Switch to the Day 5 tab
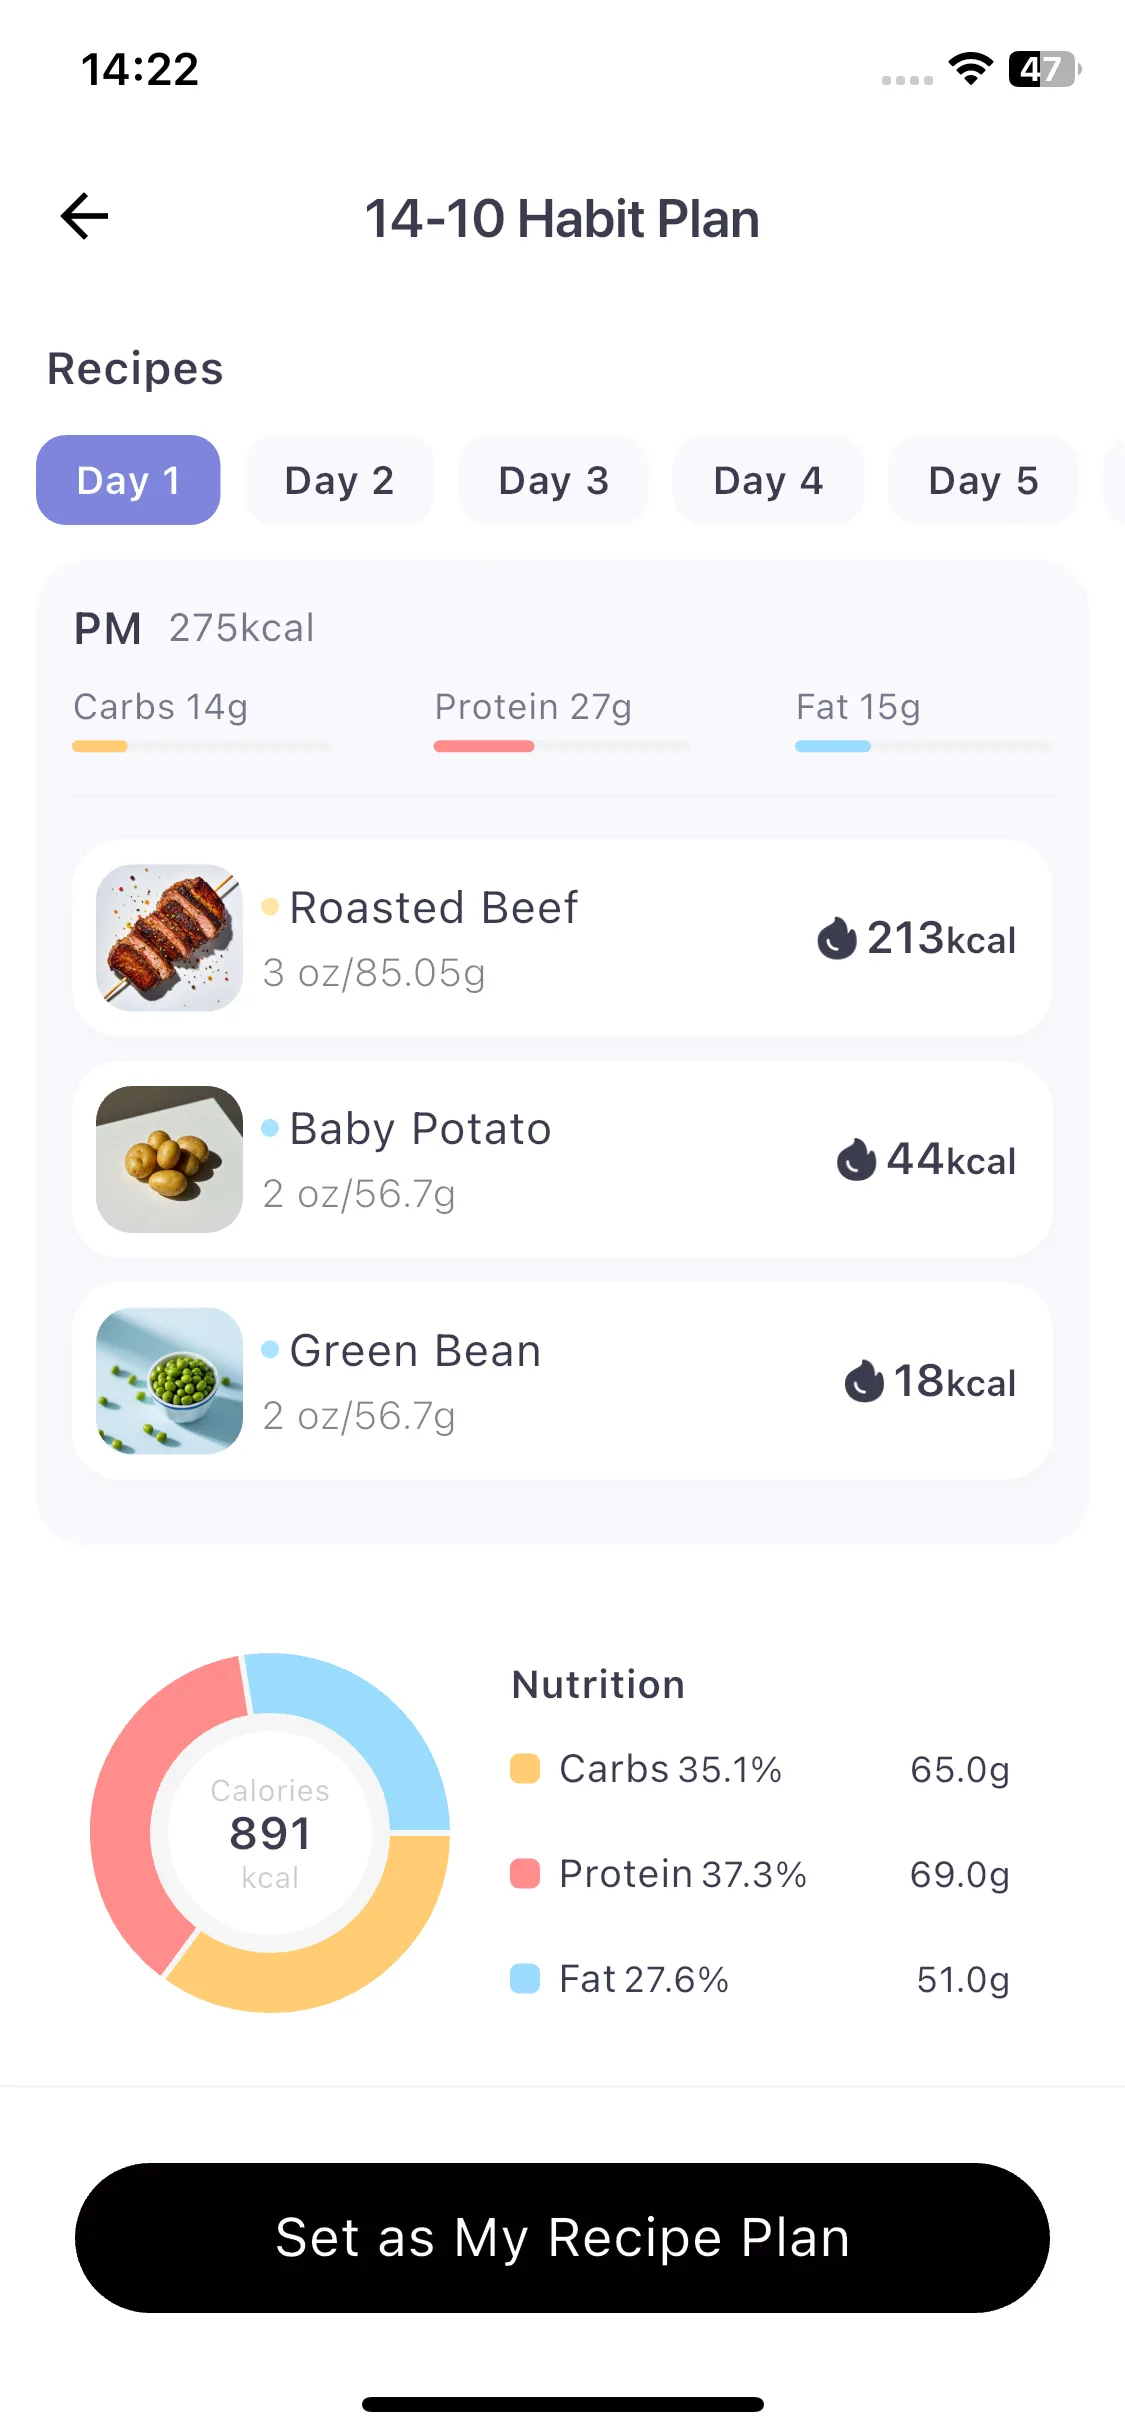The width and height of the screenshot is (1125, 2436). point(983,480)
